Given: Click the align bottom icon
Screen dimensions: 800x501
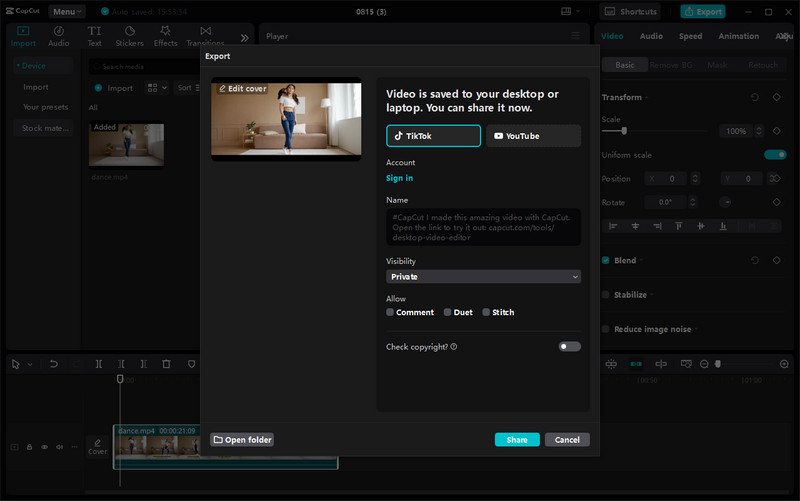Looking at the screenshot, I should pyautogui.click(x=723, y=226).
